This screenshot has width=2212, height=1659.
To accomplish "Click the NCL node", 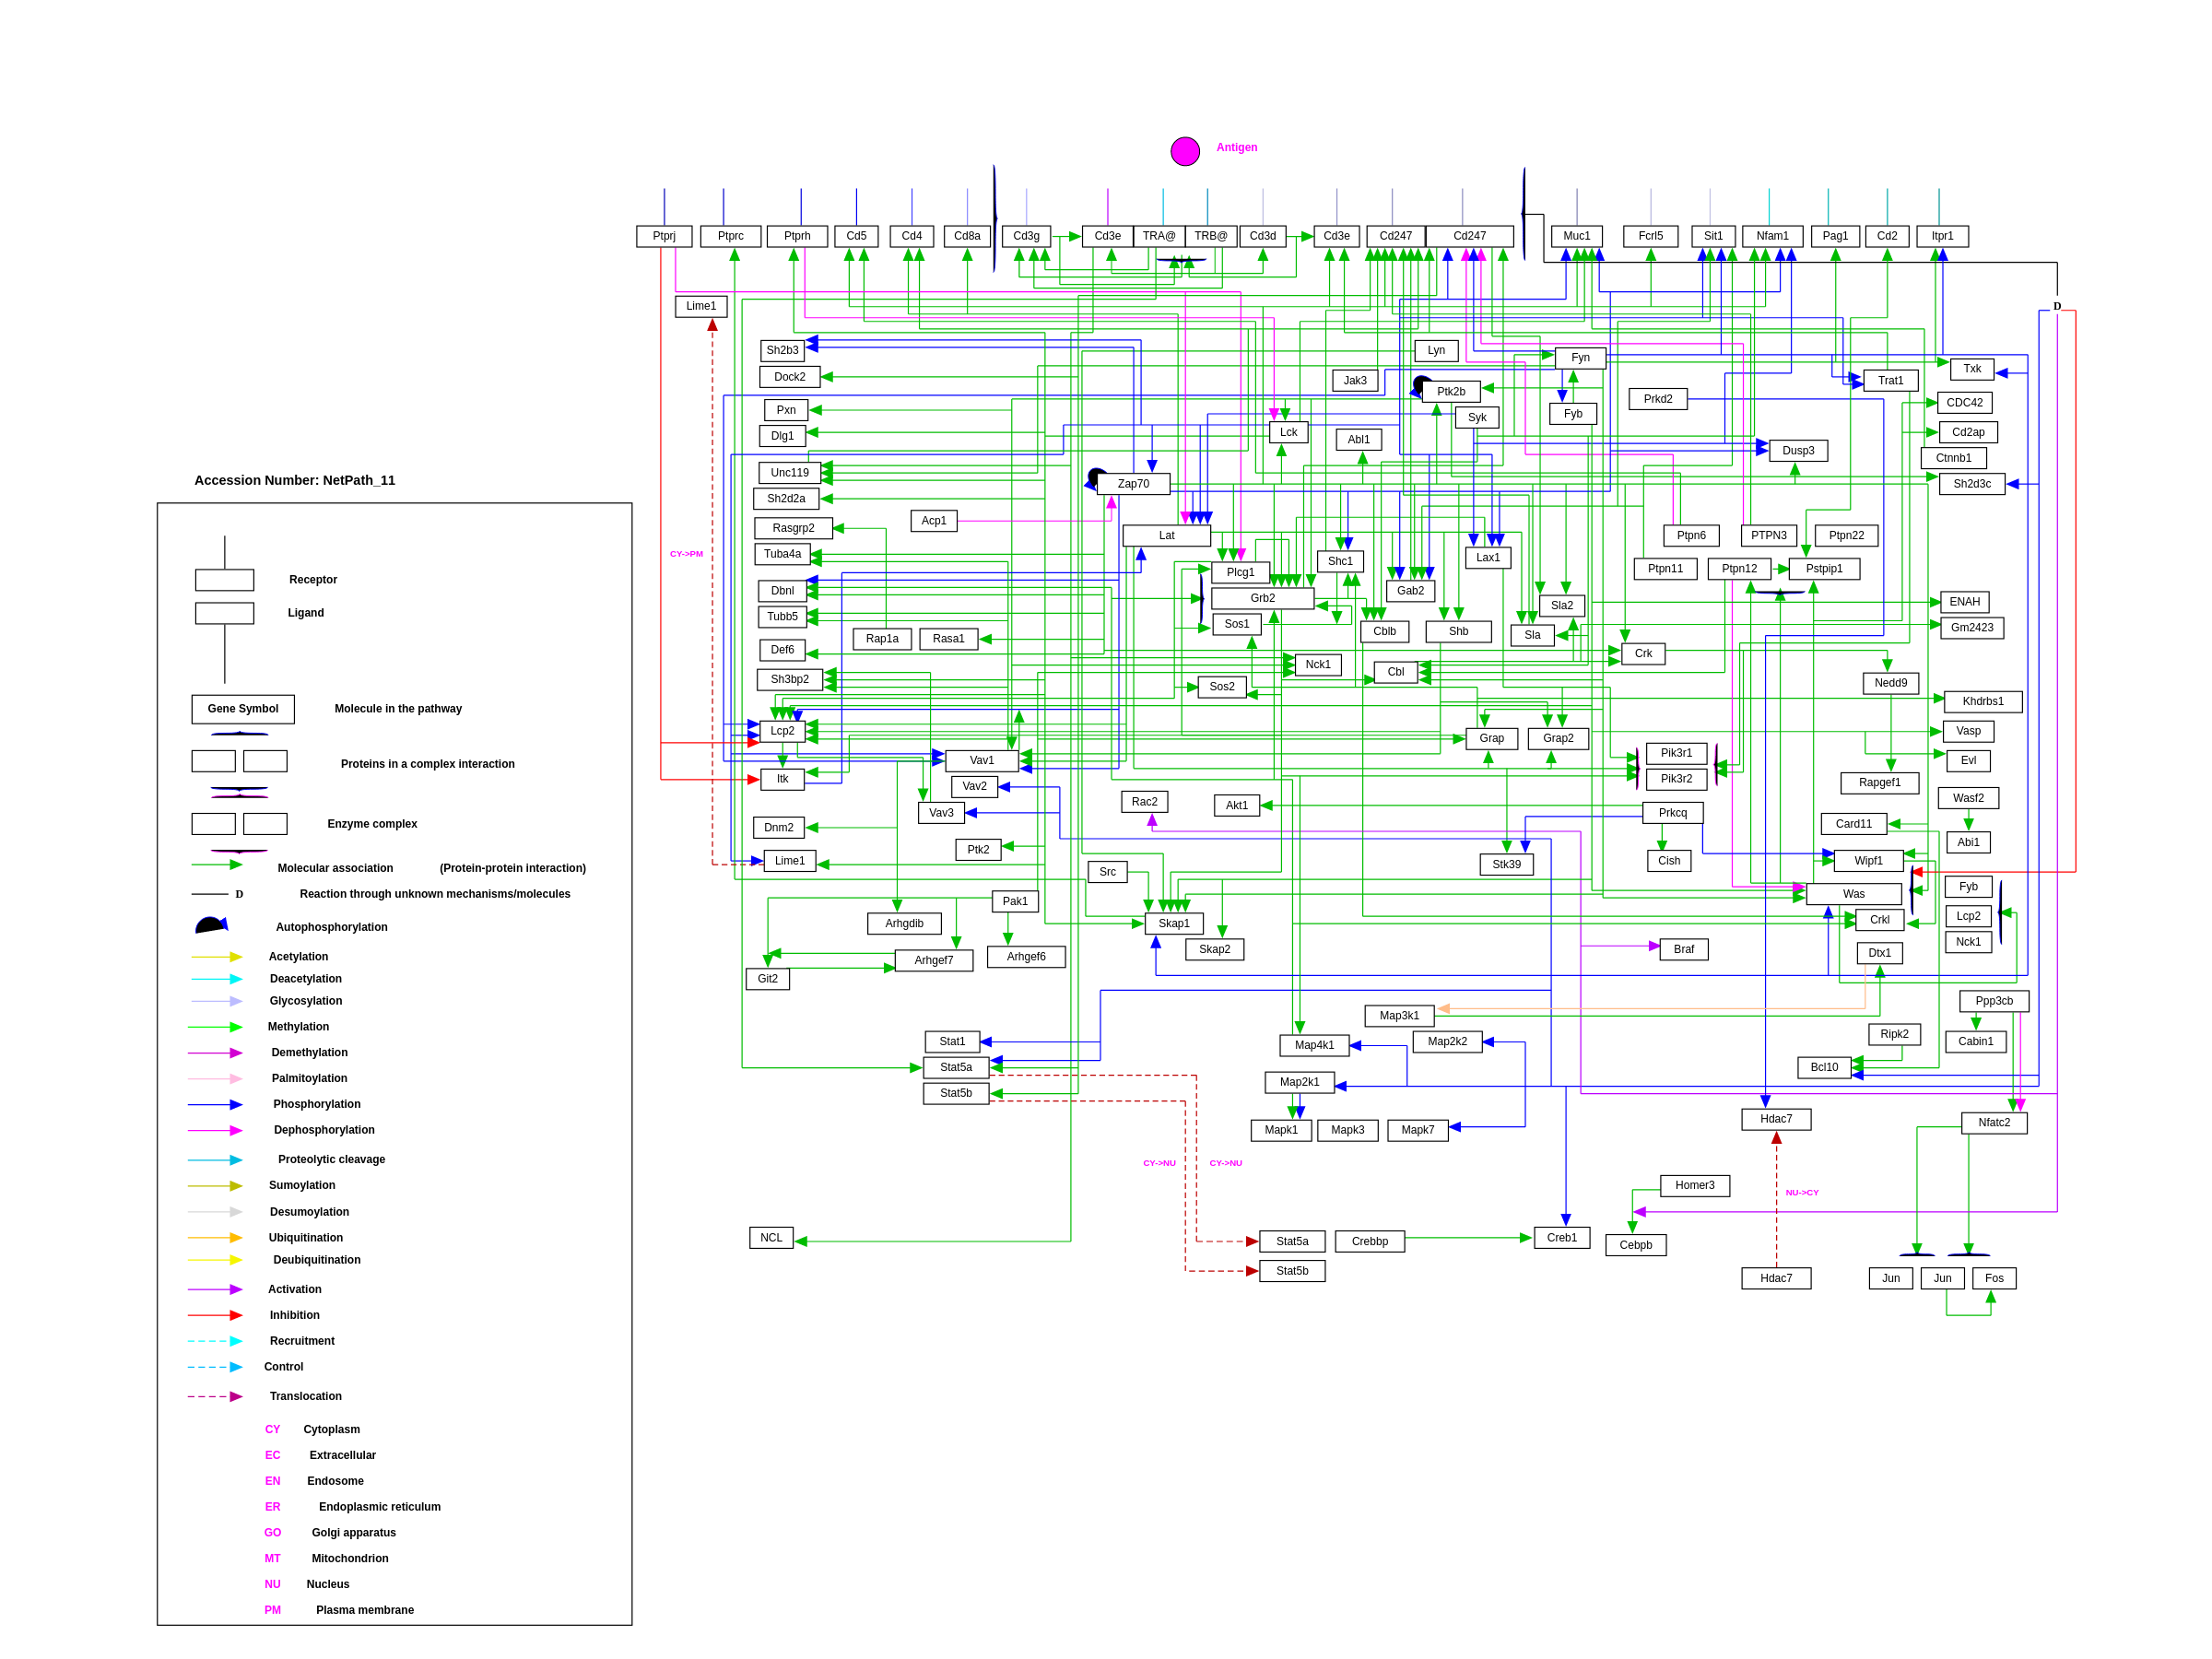I will (x=771, y=1238).
